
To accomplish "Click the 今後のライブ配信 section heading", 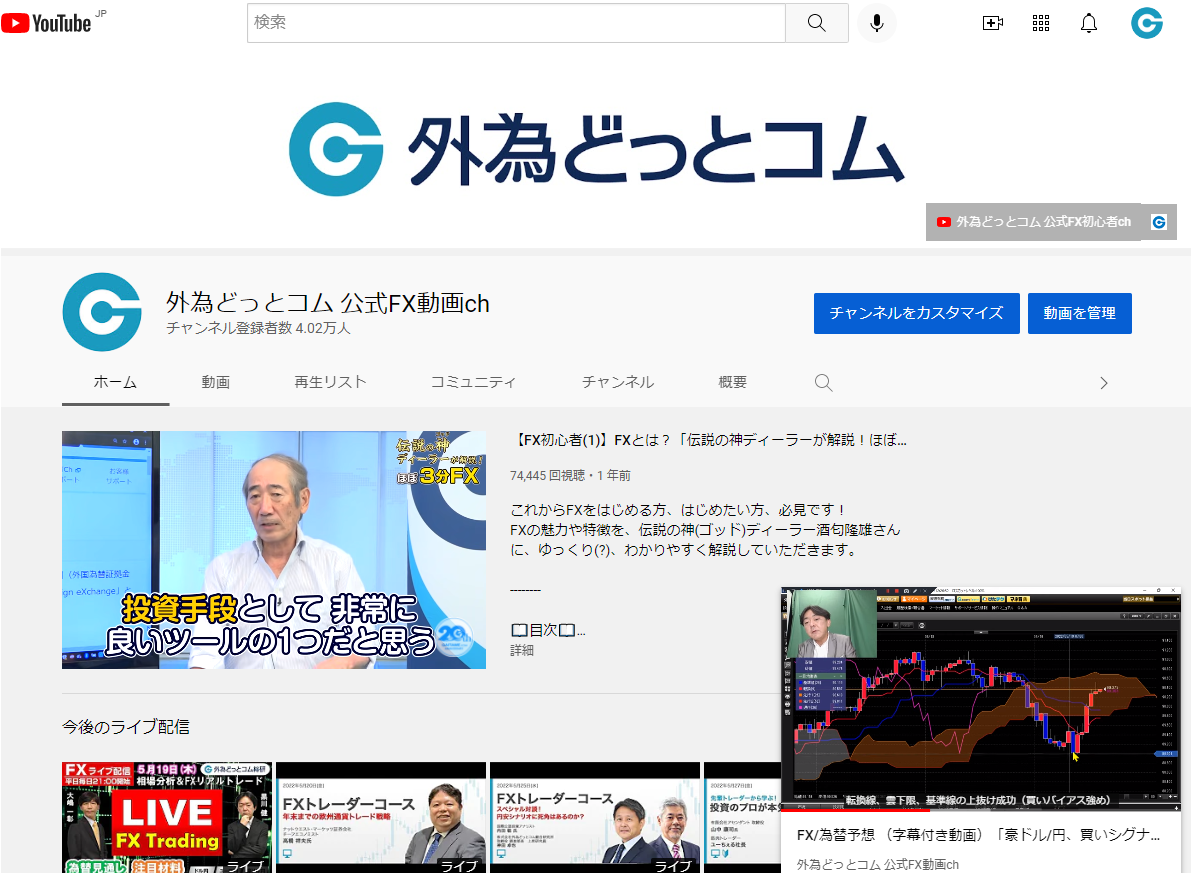I will point(125,727).
